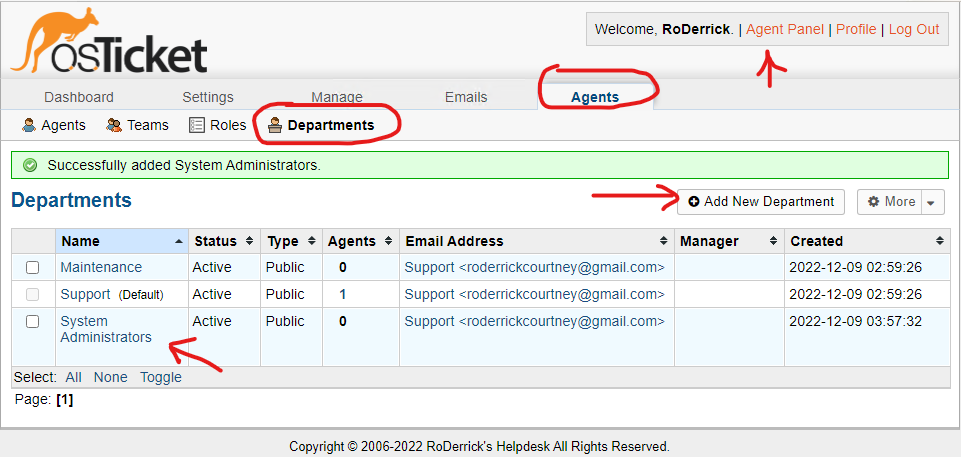The image size is (961, 457).
Task: Click the disabled Support default checkbox
Action: point(32,295)
